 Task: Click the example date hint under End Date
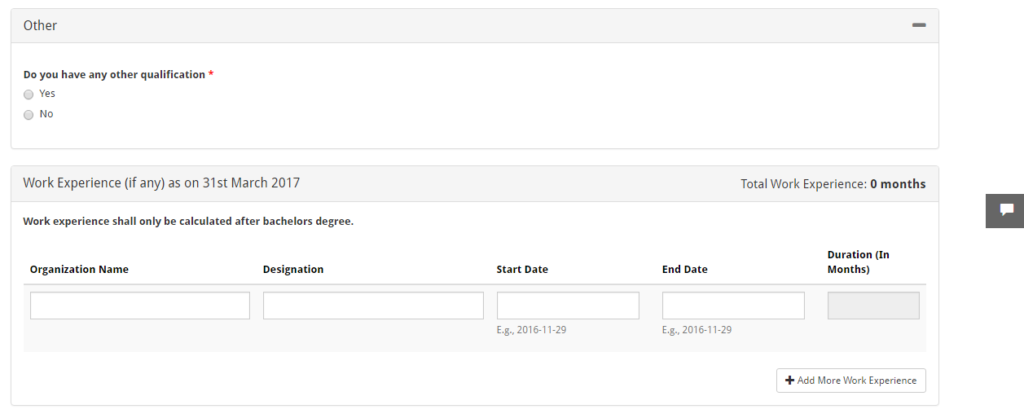pos(697,330)
